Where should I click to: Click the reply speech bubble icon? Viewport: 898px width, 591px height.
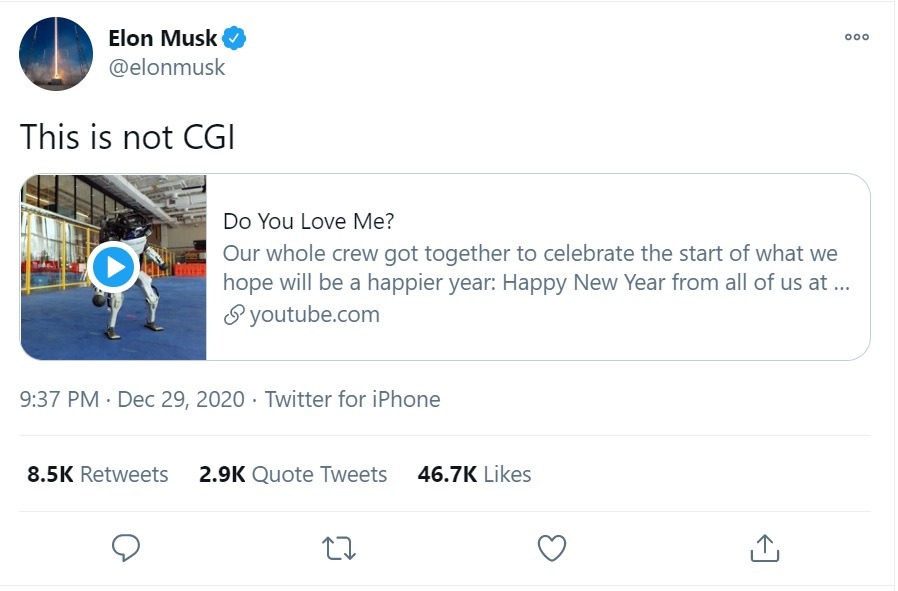(125, 548)
